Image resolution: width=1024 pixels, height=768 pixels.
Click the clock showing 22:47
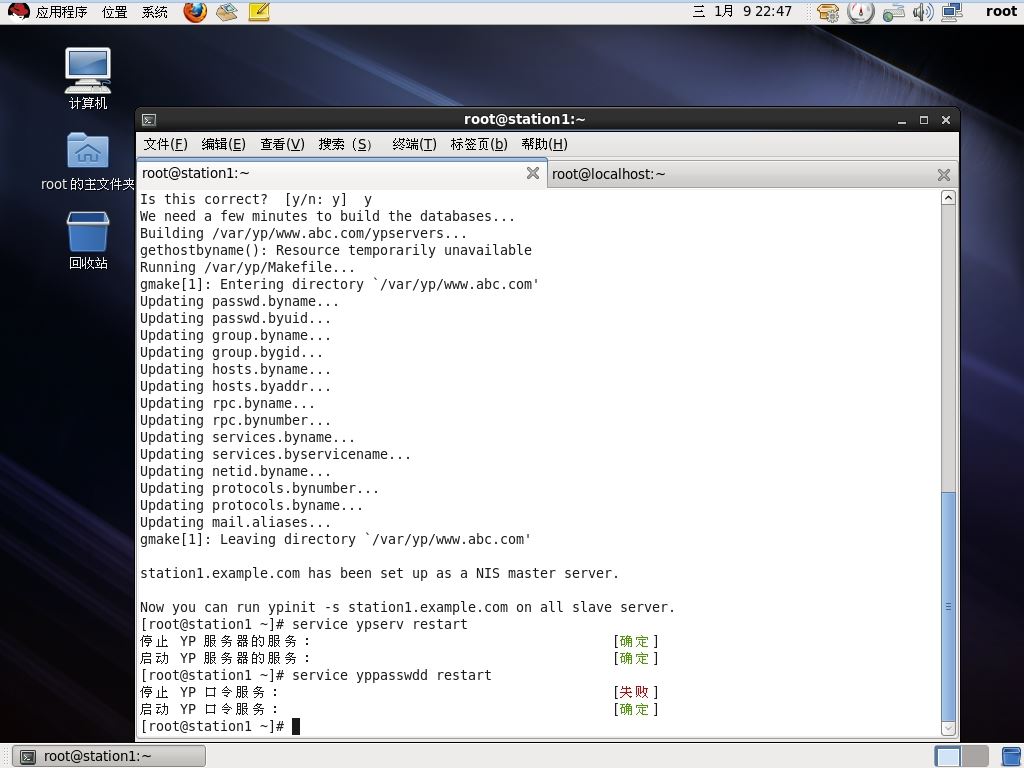pos(742,12)
